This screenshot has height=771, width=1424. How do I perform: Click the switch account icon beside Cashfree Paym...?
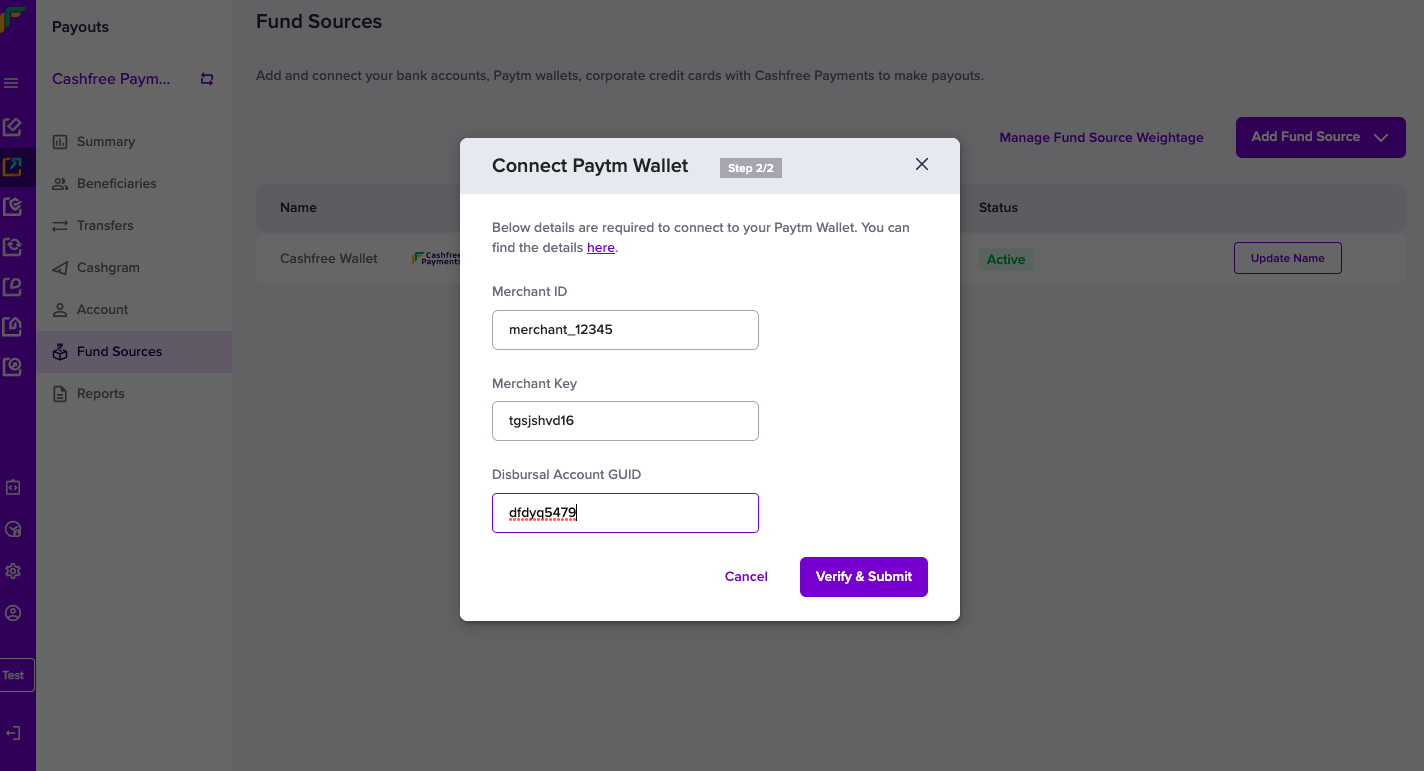(207, 79)
